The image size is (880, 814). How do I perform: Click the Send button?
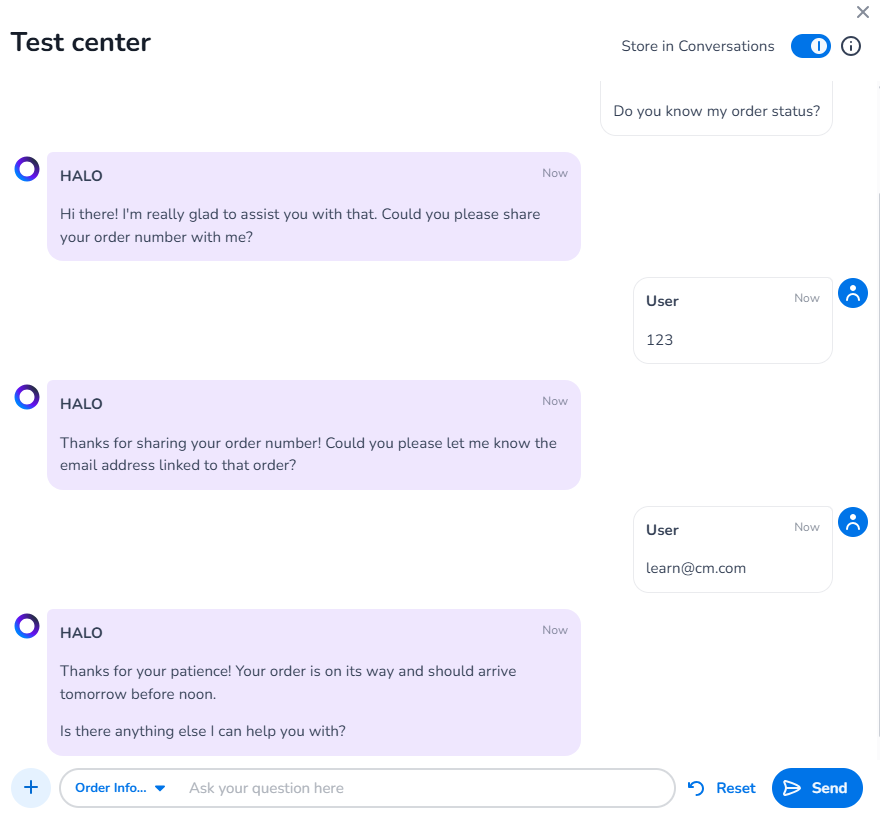817,788
